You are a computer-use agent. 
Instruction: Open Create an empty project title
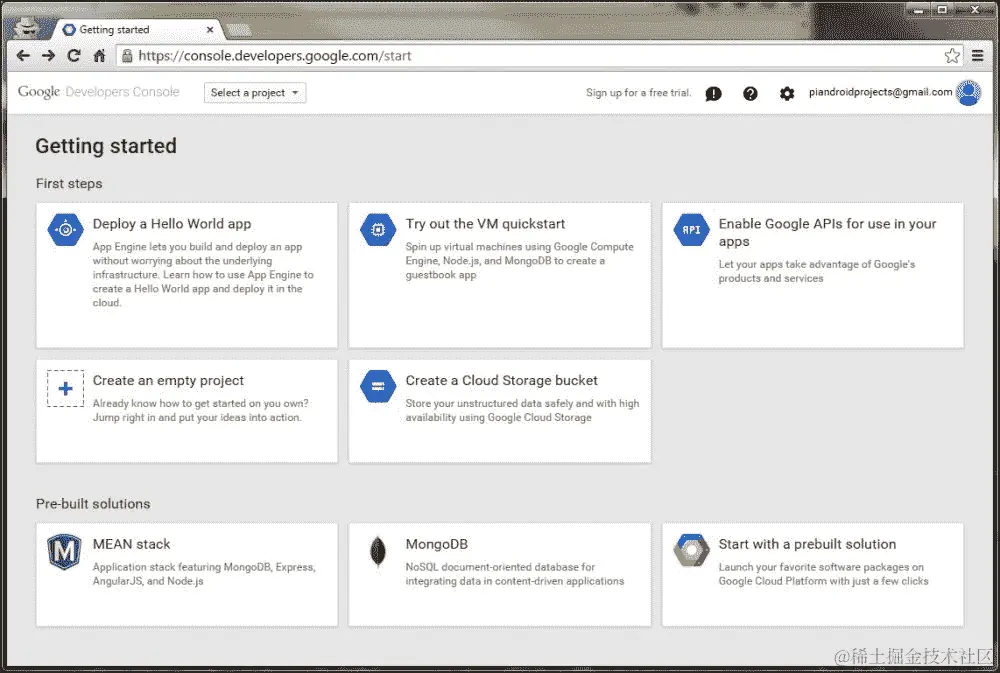tap(168, 380)
